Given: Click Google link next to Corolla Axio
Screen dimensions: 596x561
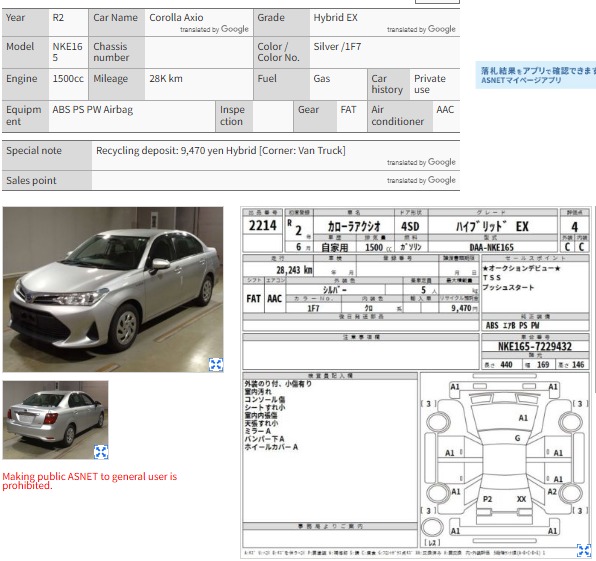Looking at the screenshot, I should [x=235, y=29].
